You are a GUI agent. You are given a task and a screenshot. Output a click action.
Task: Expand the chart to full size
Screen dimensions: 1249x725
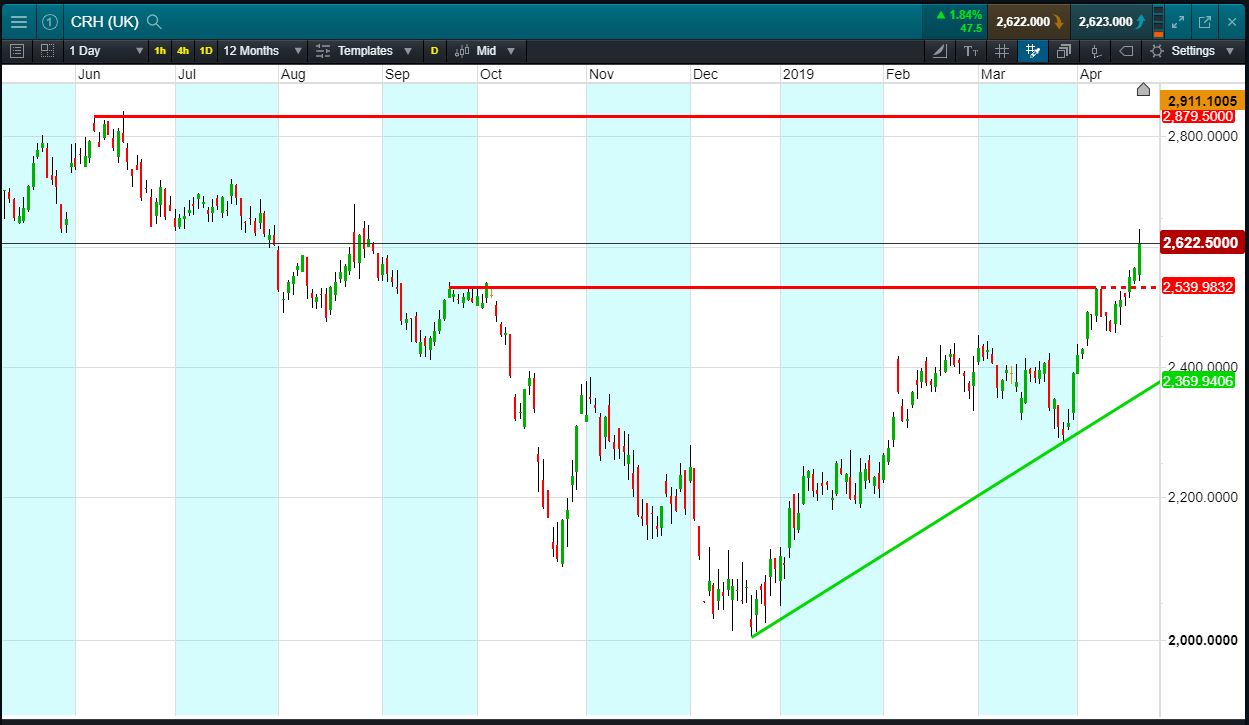(x=1179, y=21)
